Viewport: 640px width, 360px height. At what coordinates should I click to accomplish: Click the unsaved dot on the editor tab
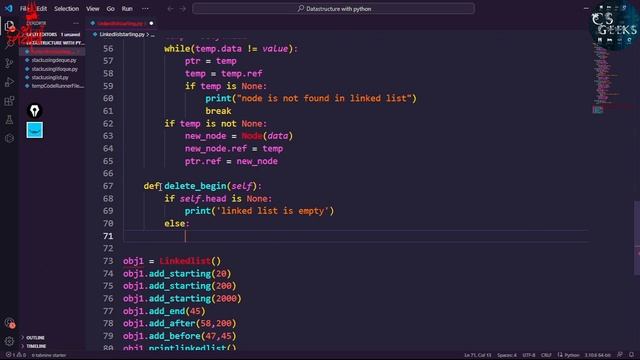151,23
